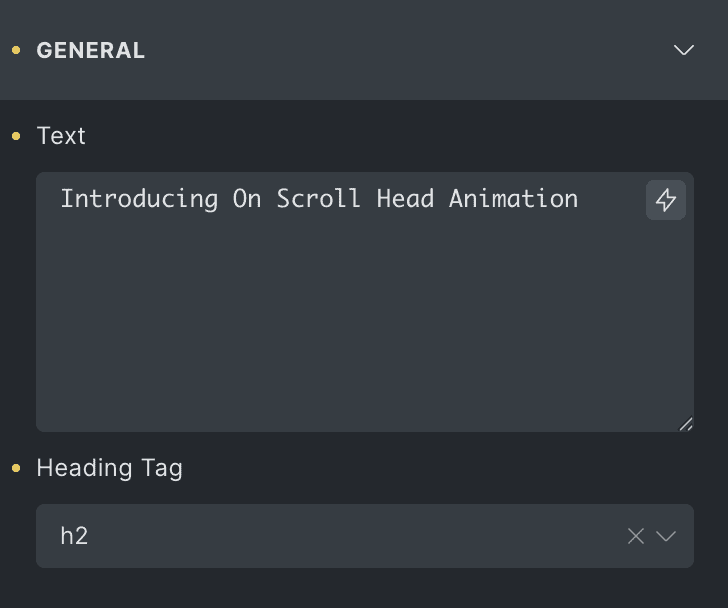Place cursor on the word Head
728x608 pixels.
pos(405,199)
